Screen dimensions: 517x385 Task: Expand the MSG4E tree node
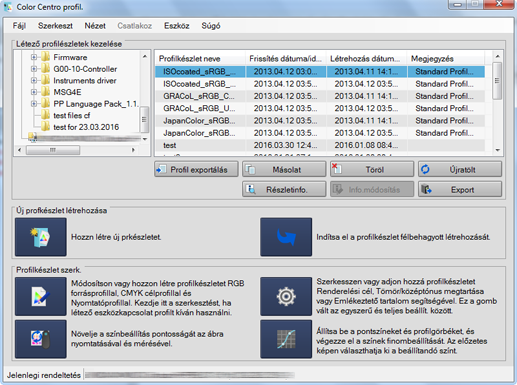tap(34, 92)
